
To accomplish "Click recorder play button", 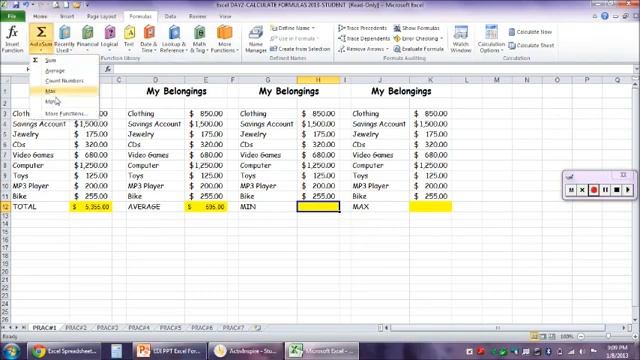I will pos(628,190).
